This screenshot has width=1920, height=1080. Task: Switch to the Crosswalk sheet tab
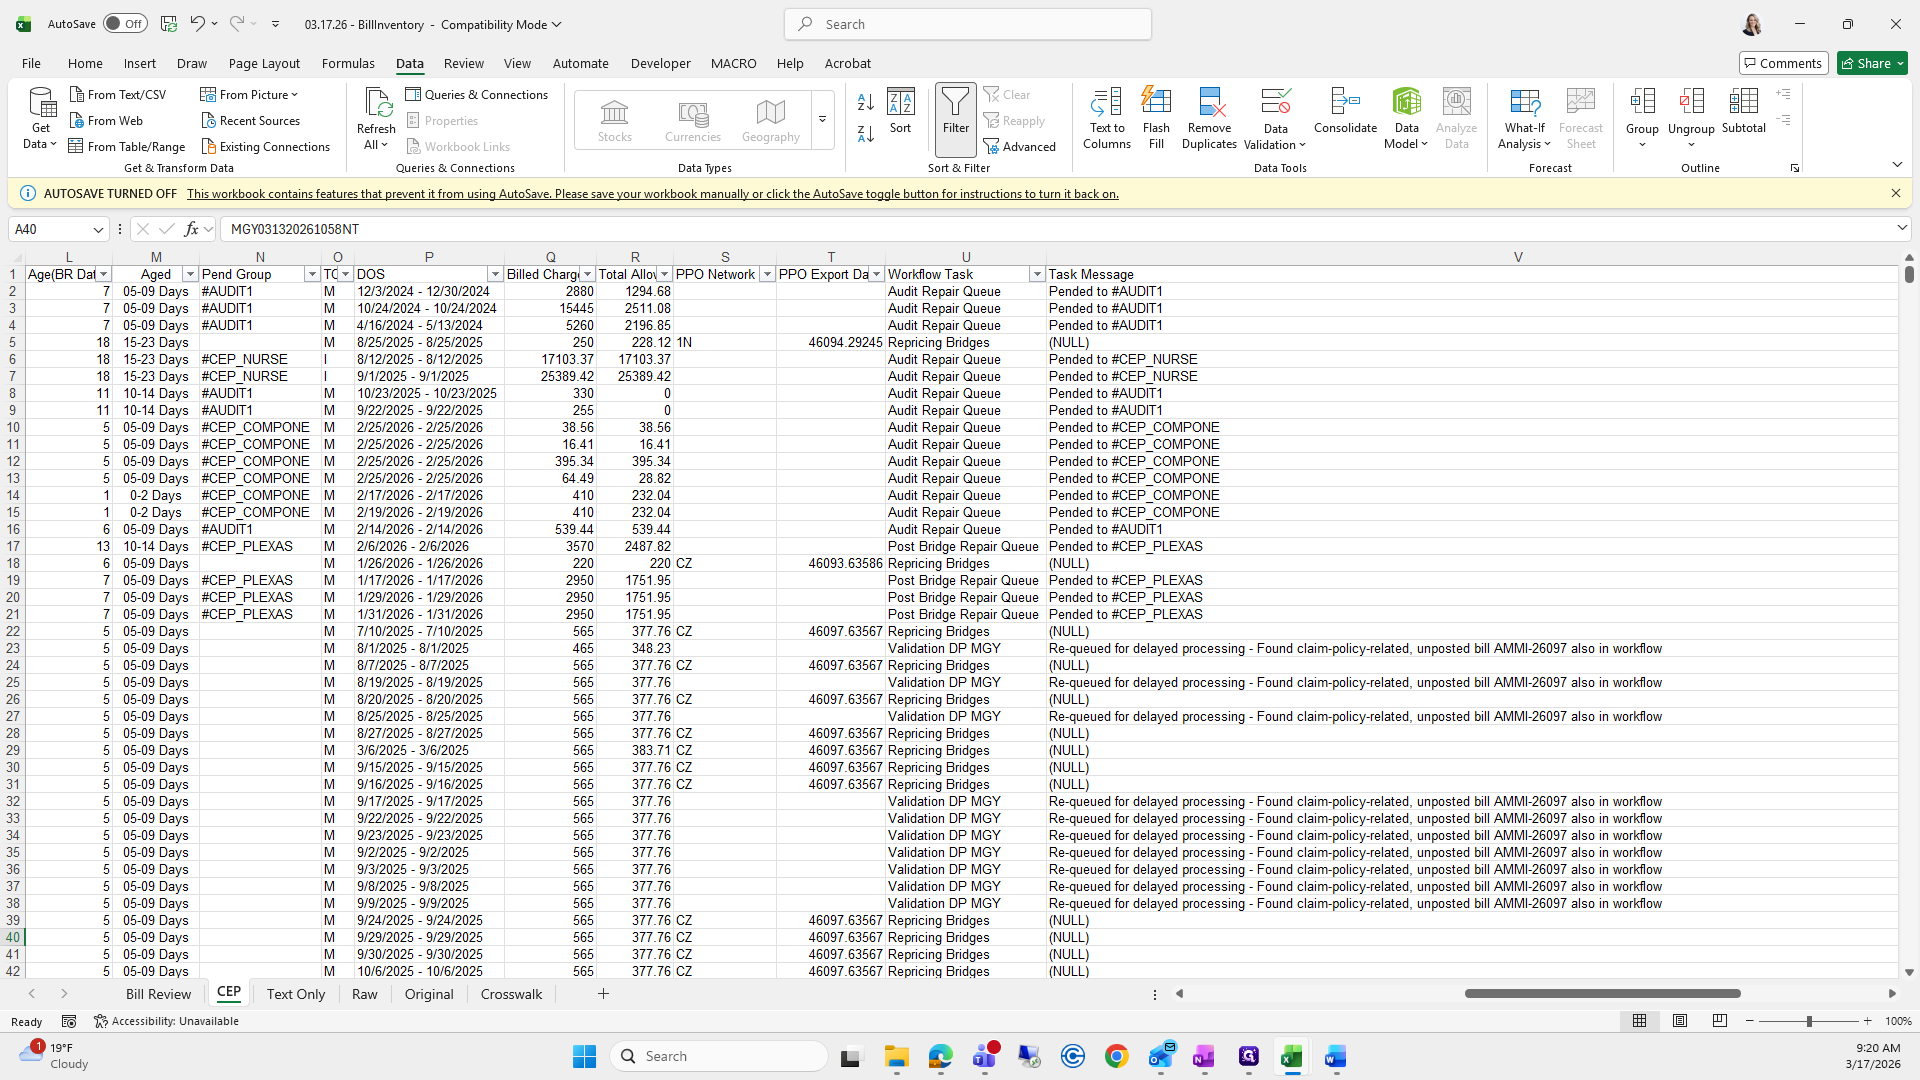pyautogui.click(x=511, y=994)
